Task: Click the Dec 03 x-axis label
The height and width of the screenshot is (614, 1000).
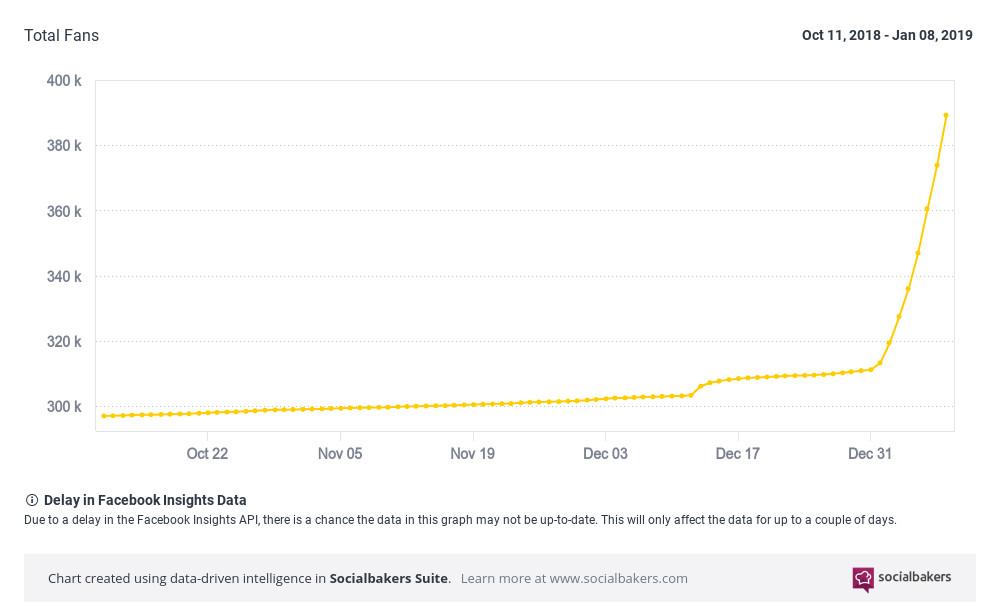Action: pos(605,453)
